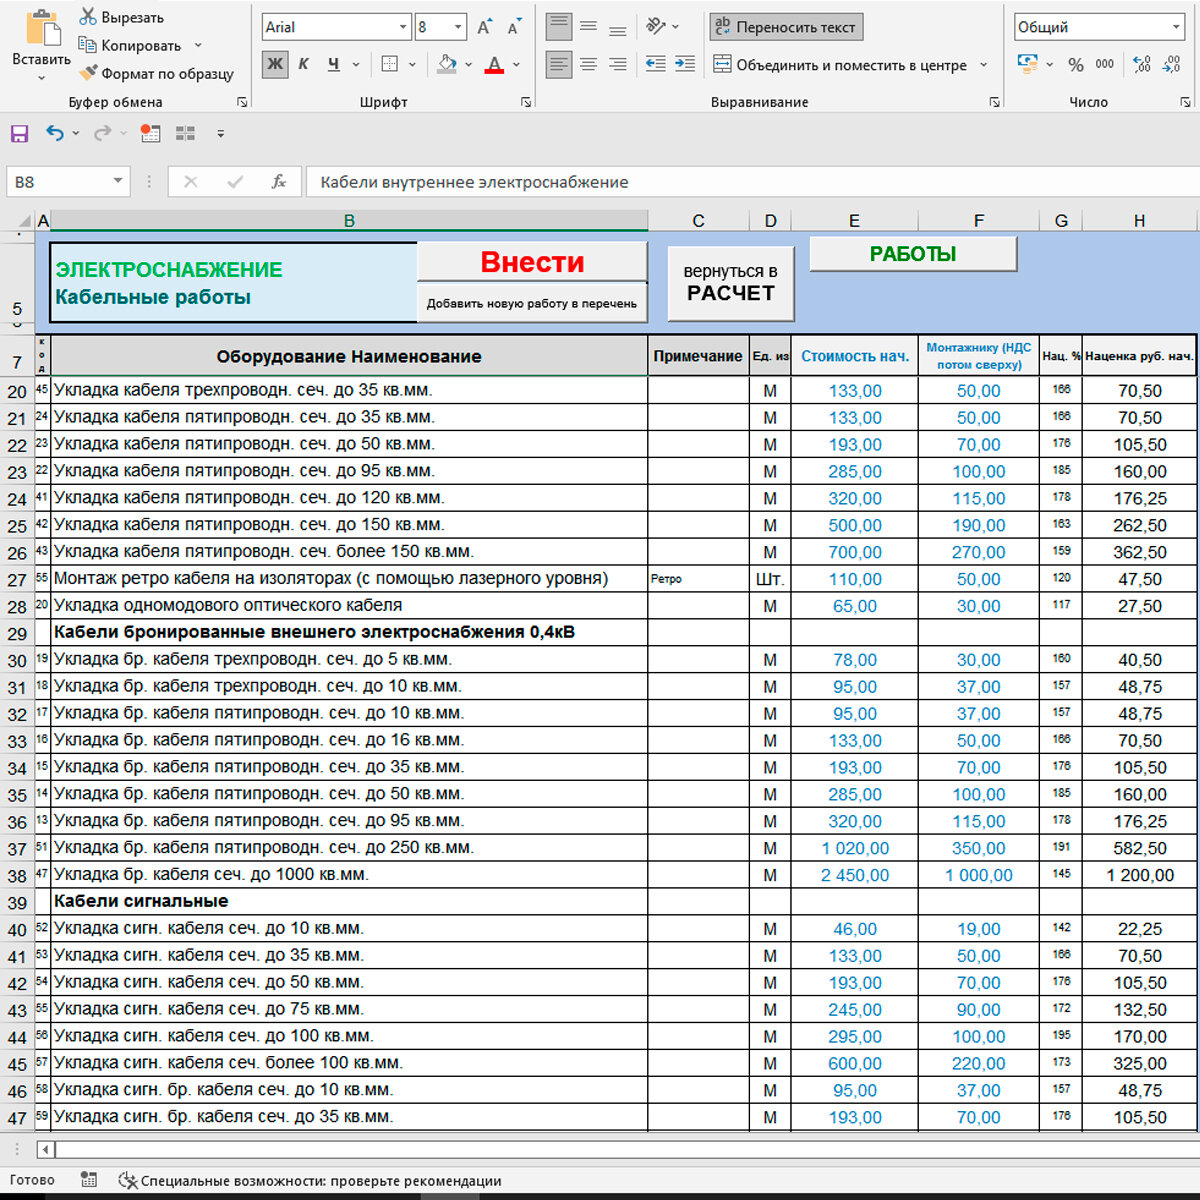Click red Внести button

click(532, 262)
